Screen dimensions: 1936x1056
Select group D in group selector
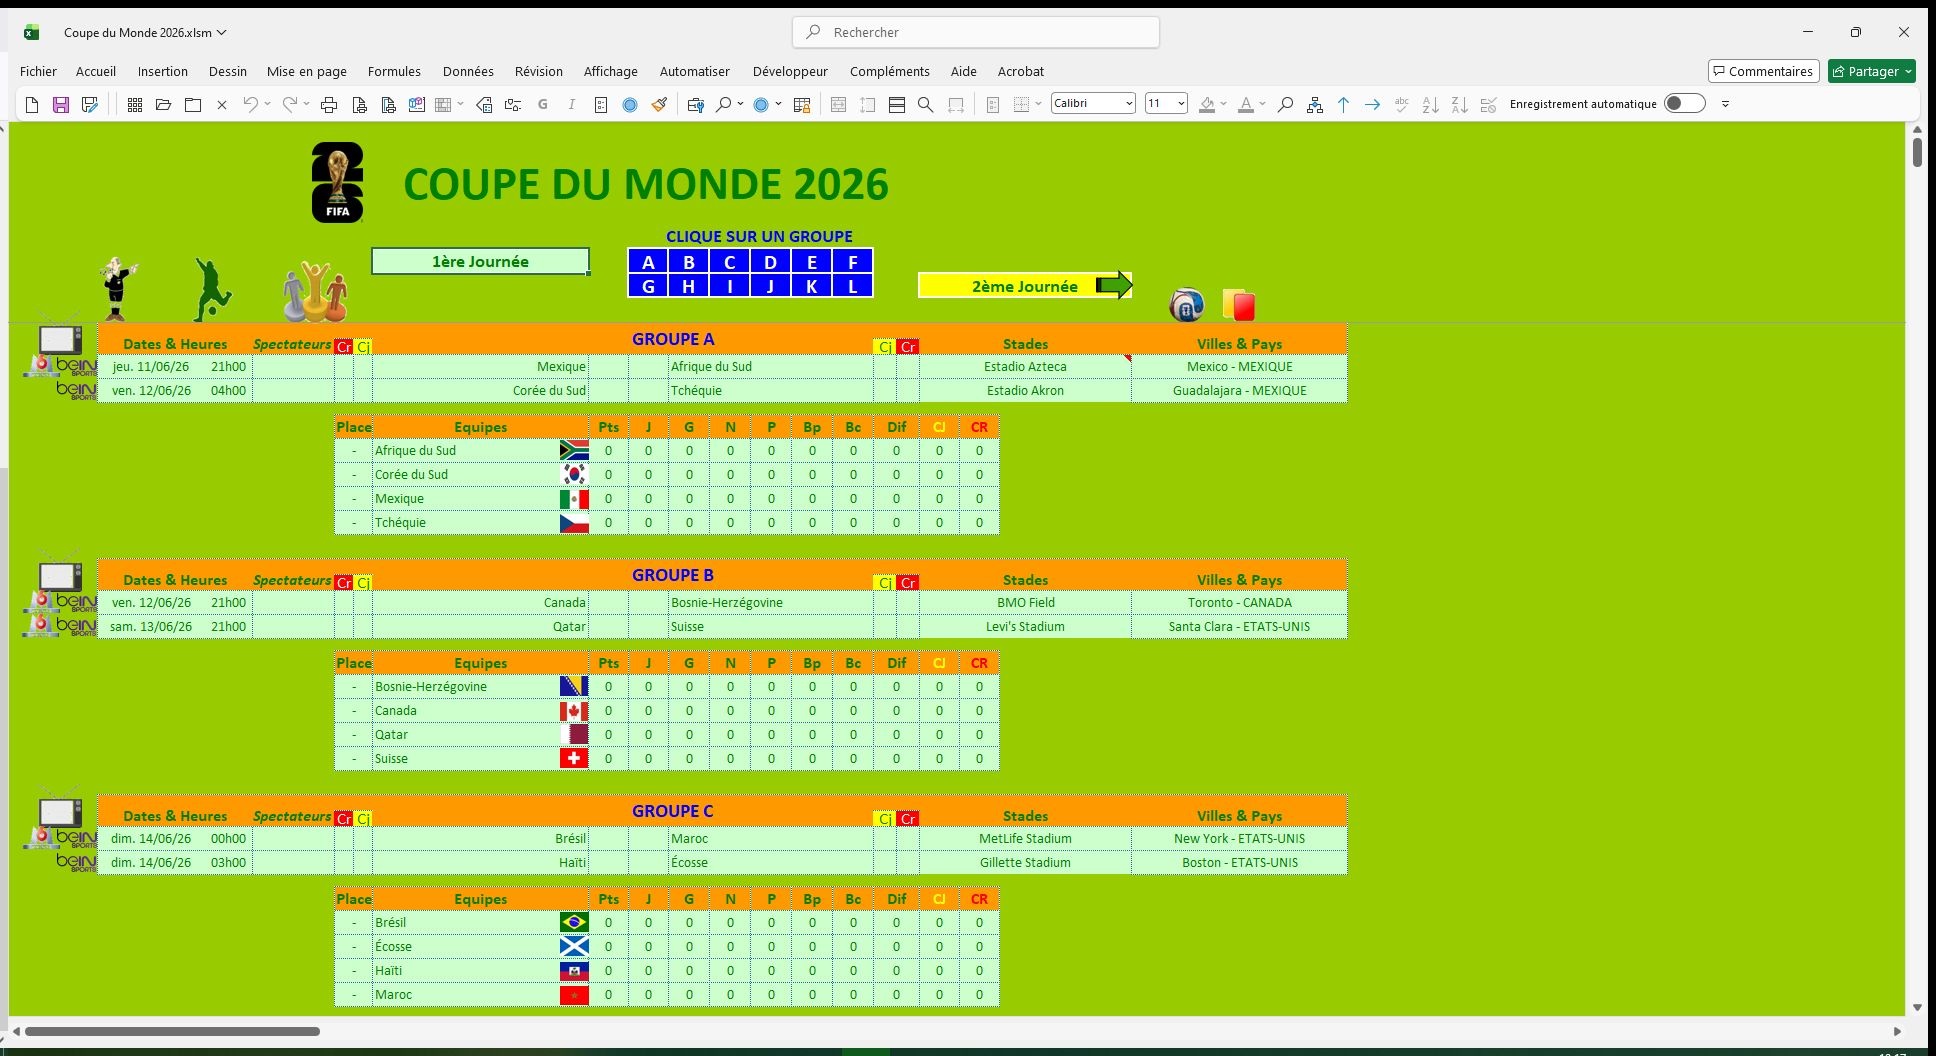(x=770, y=262)
